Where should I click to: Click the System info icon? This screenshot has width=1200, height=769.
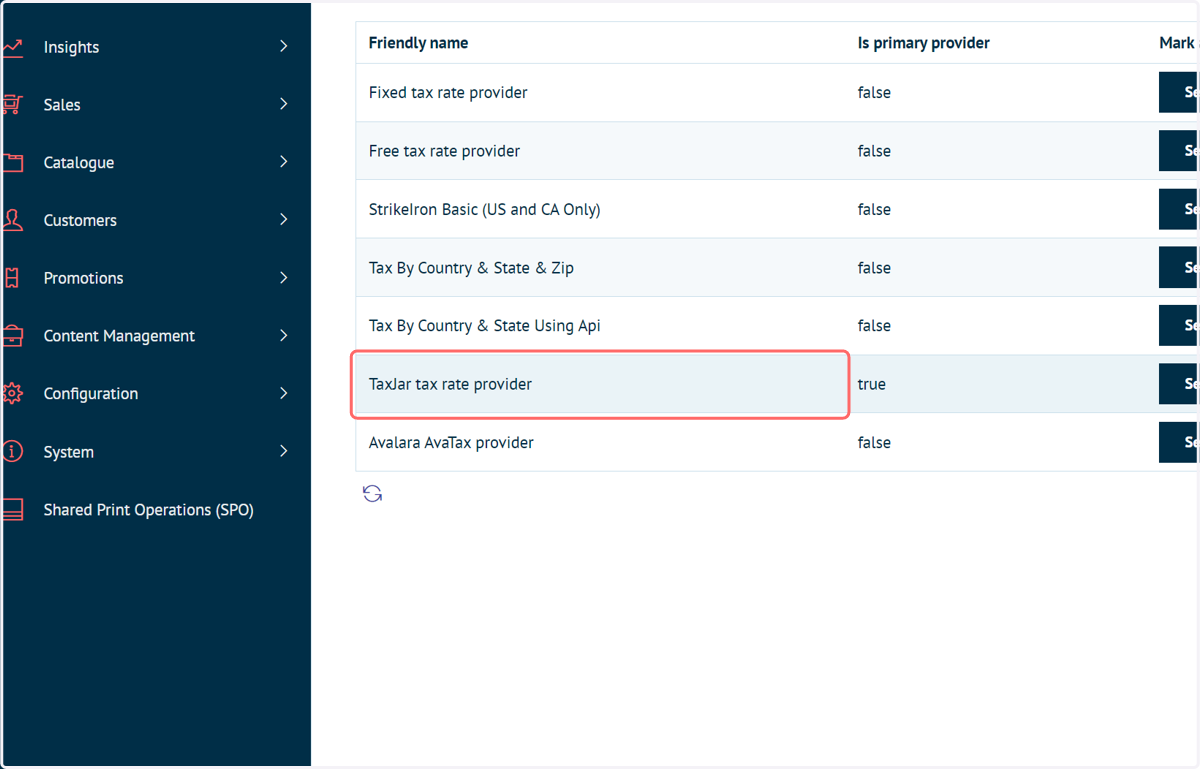(12, 452)
